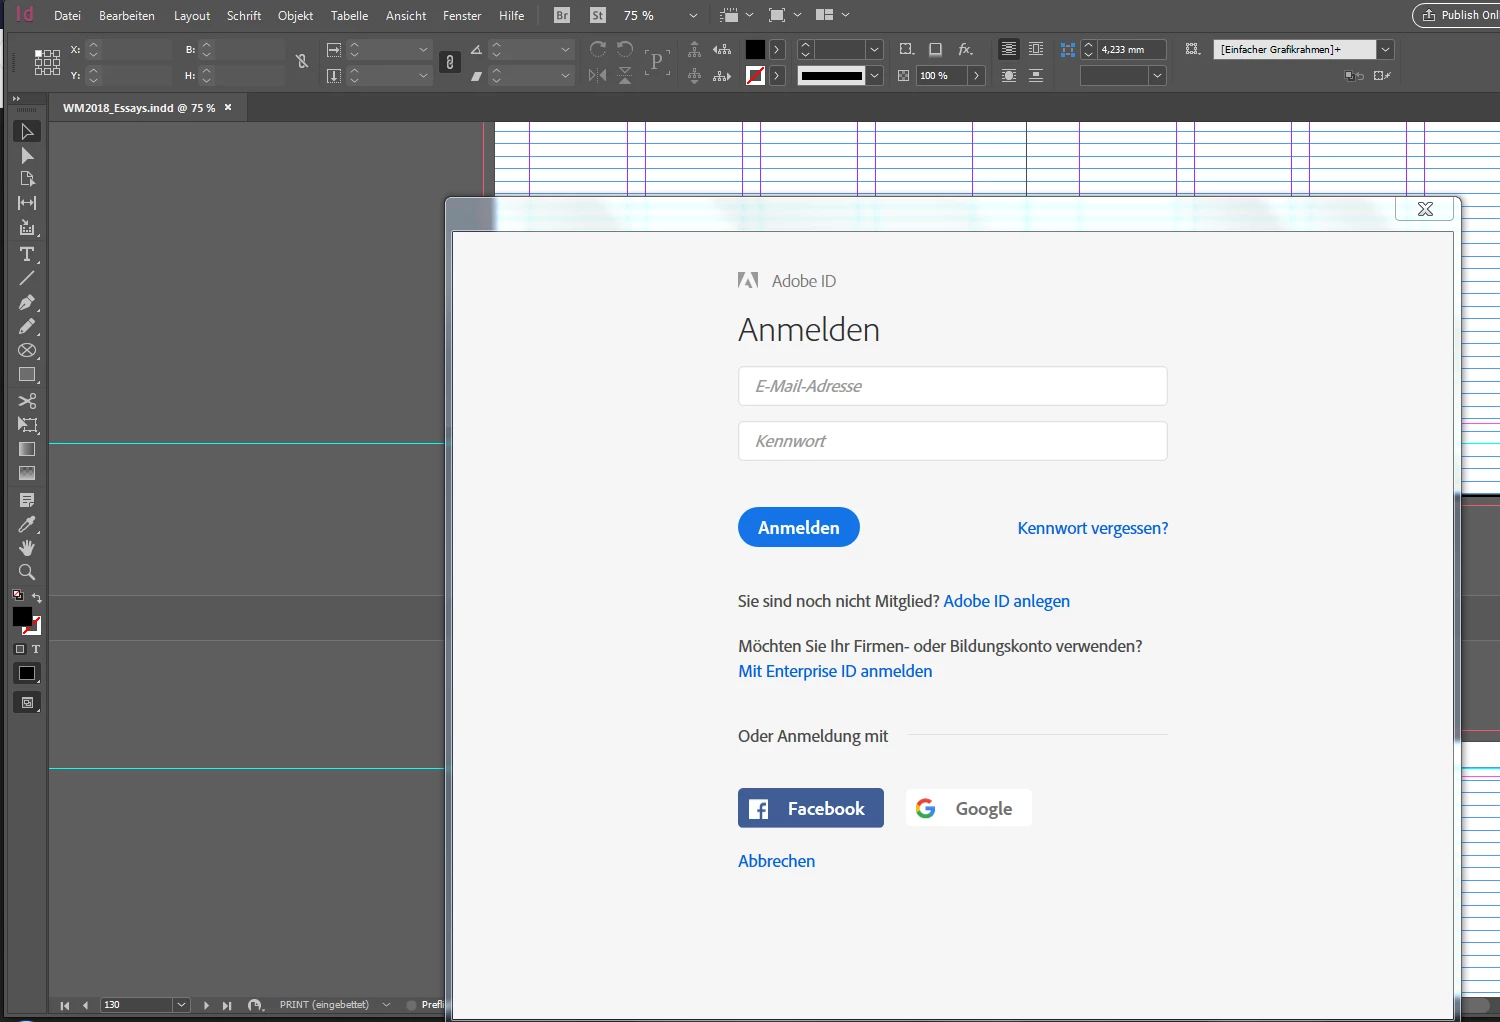The width and height of the screenshot is (1500, 1022).
Task: Expand the arrange documents dropdown
Action: tap(845, 15)
